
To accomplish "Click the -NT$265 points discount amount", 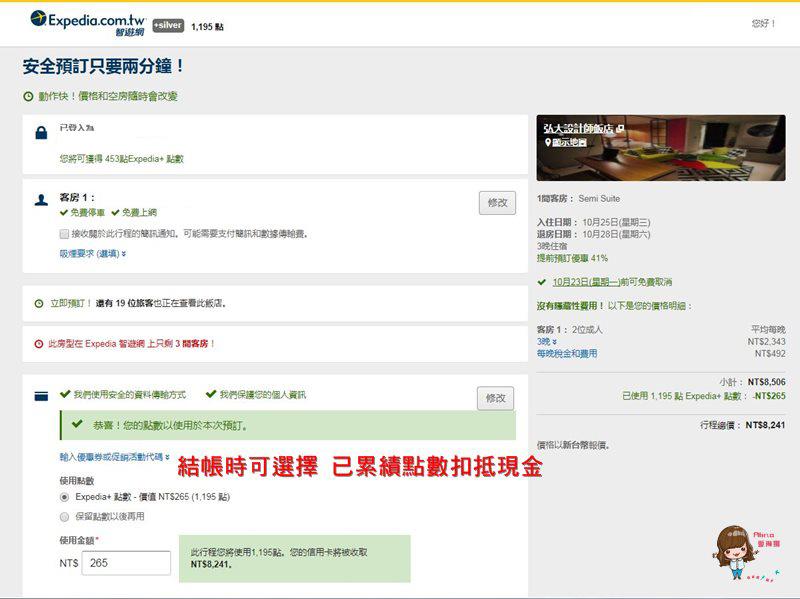I will point(769,396).
